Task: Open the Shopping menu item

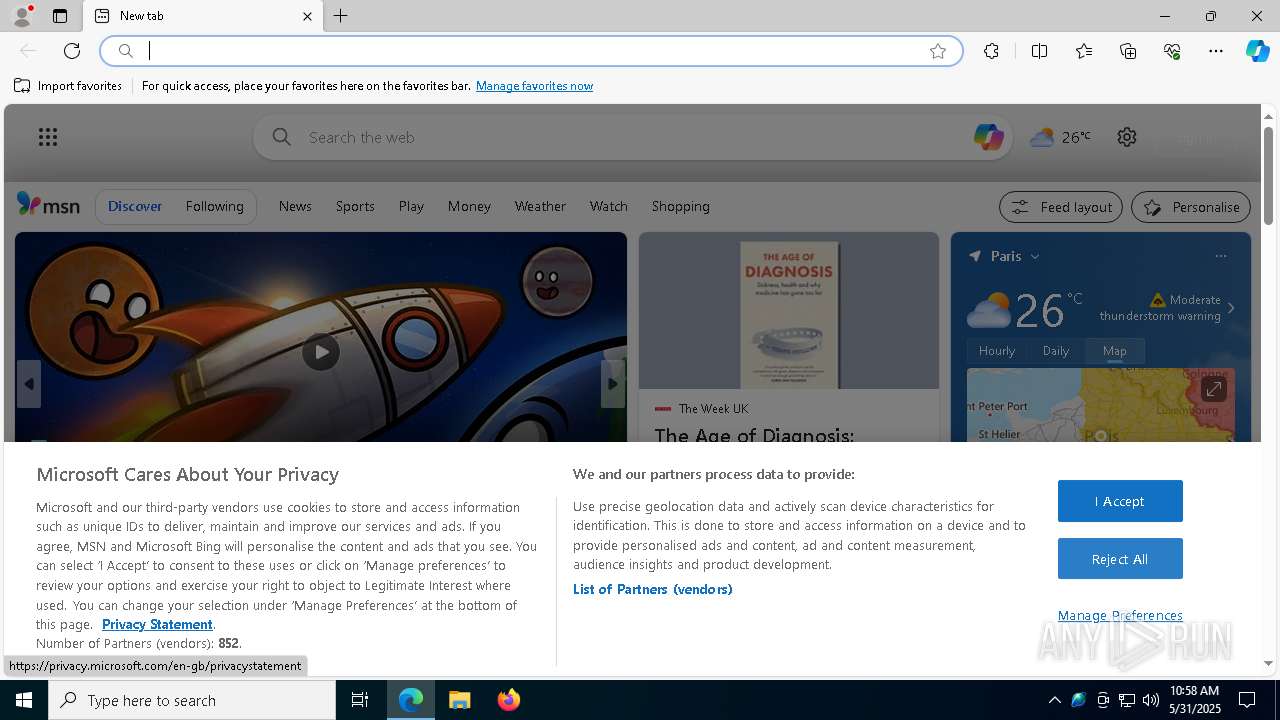Action: point(680,206)
